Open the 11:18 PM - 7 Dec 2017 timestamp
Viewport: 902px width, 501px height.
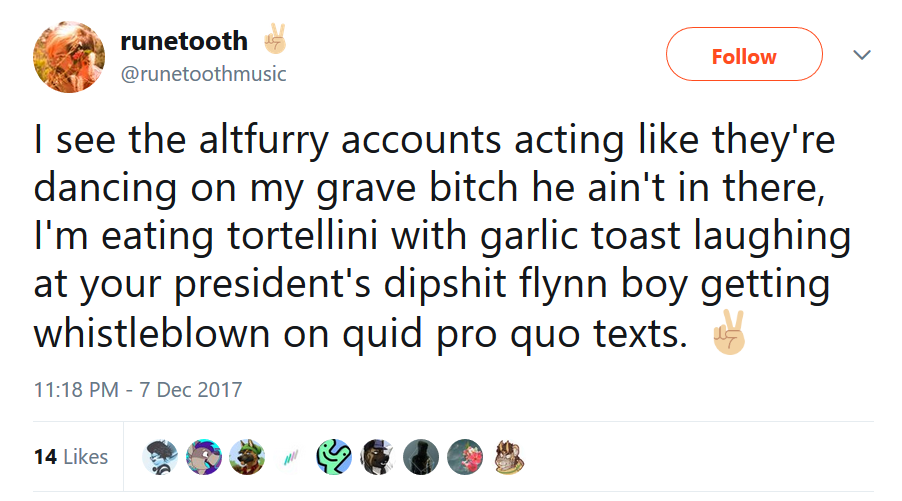138,390
